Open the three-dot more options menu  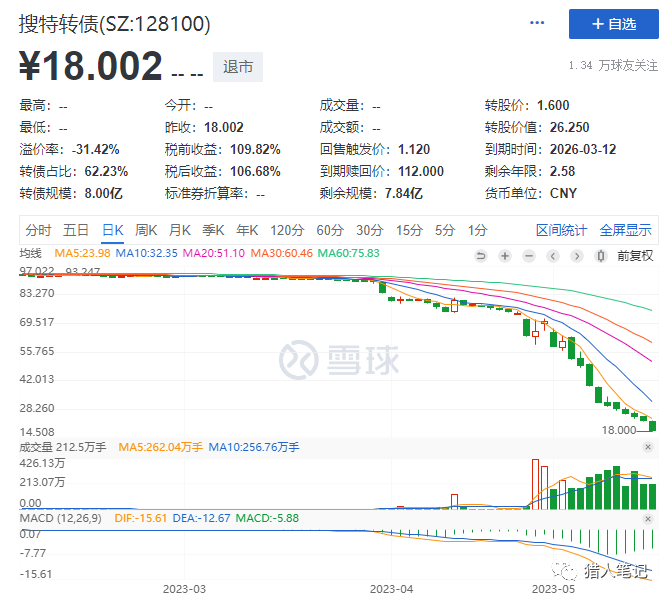click(537, 23)
